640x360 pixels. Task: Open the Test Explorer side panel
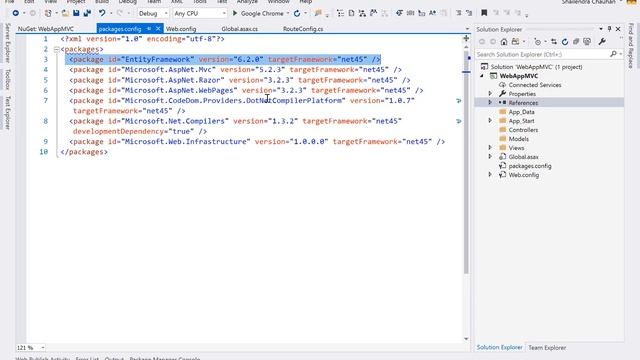coord(7,113)
